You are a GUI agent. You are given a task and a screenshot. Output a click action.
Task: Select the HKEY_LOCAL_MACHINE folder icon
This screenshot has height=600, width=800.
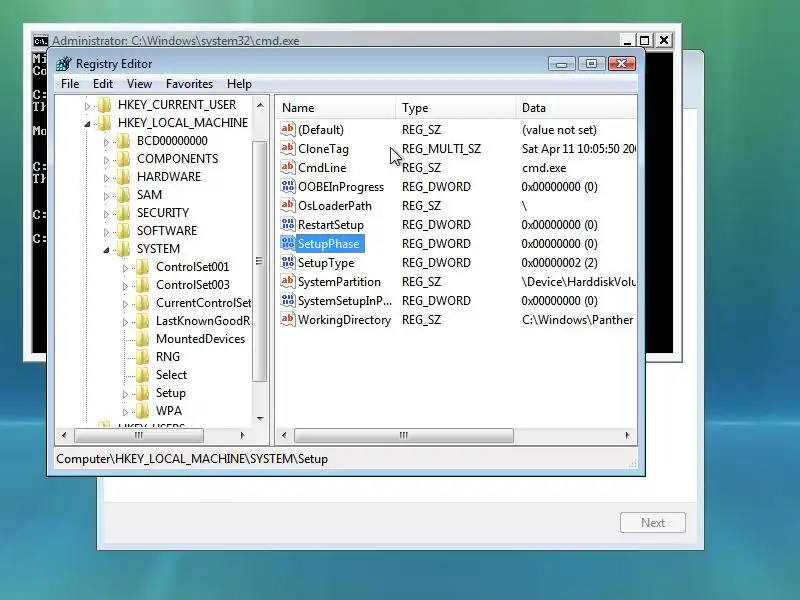[x=105, y=122]
